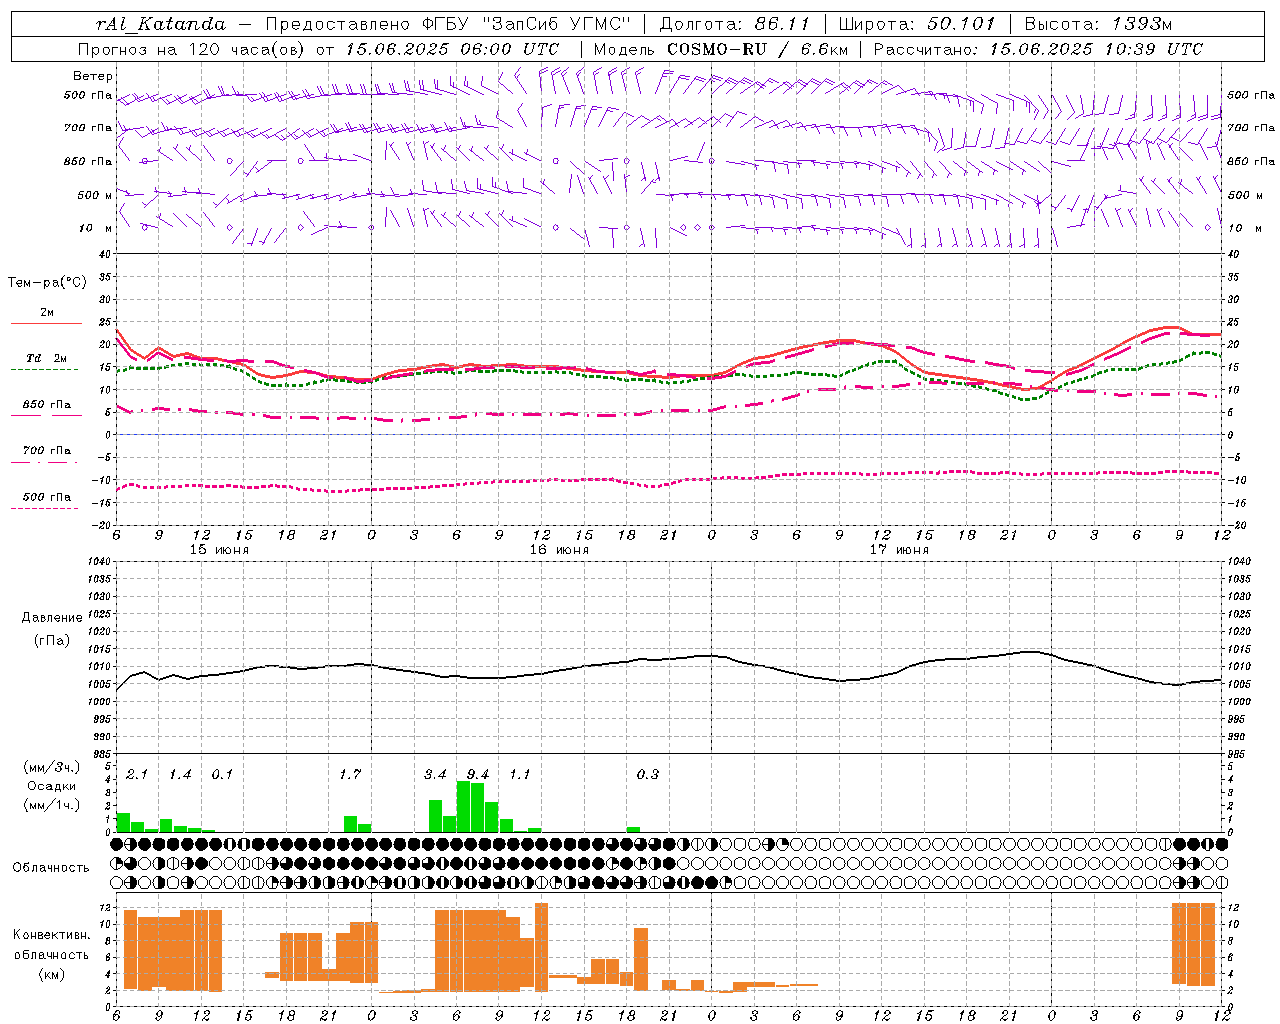Click the Осадки precipitation label
The width and height of the screenshot is (1280, 1024).
pyautogui.click(x=52, y=786)
